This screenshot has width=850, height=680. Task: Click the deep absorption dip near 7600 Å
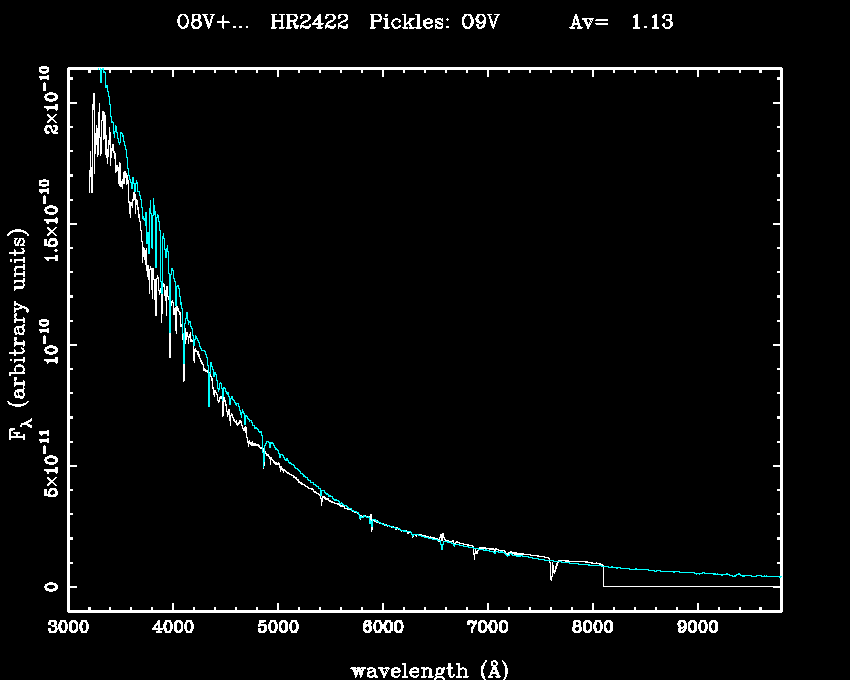coord(551,573)
